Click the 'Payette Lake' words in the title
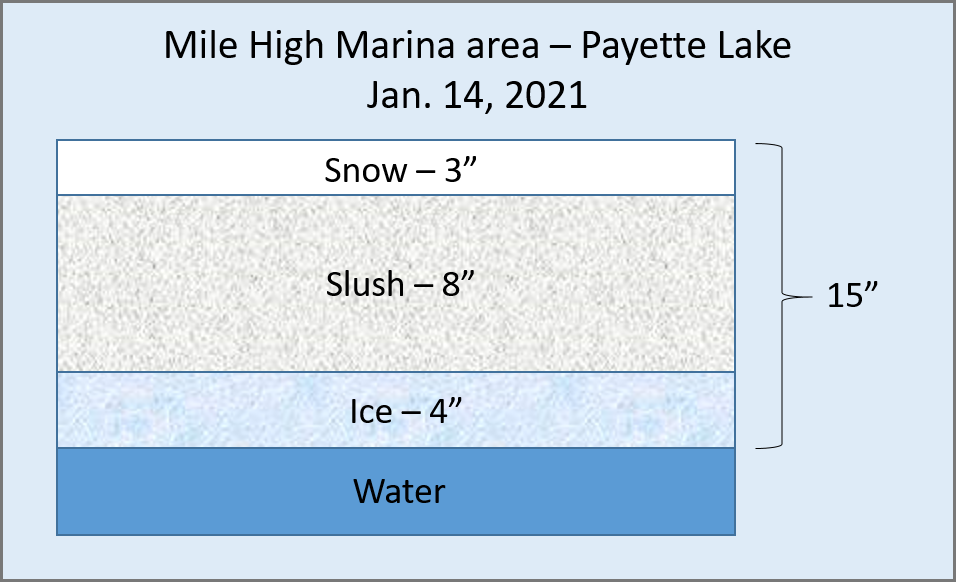The height and width of the screenshot is (582, 956). (686, 46)
